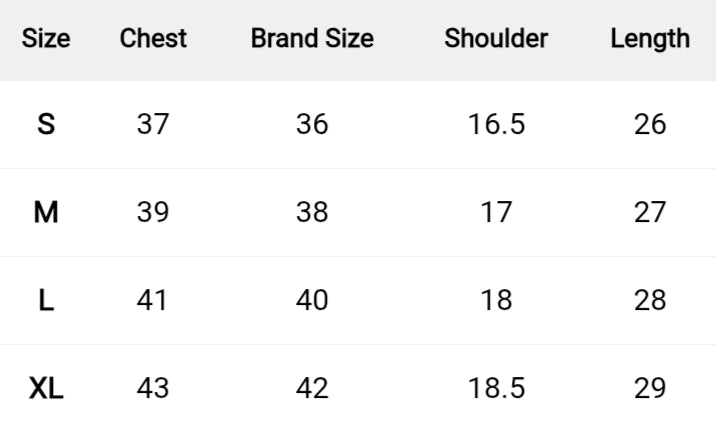Image resolution: width=716 pixels, height=428 pixels.
Task: Select brand size value 36
Action: coord(312,125)
